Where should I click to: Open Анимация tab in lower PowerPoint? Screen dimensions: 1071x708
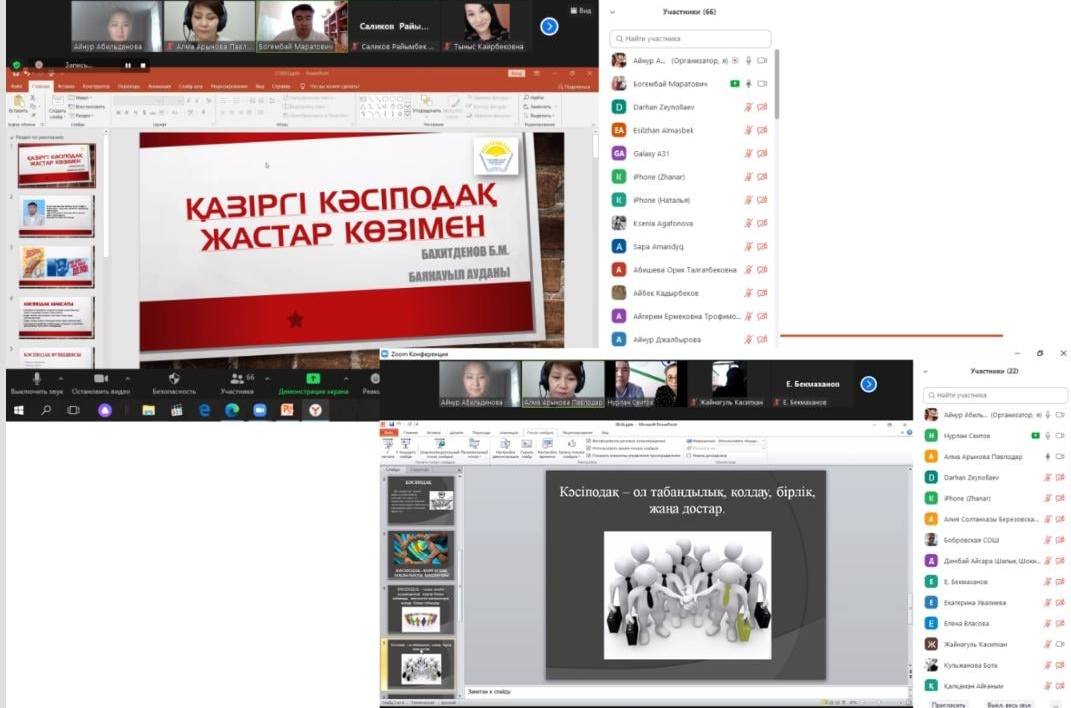tap(508, 432)
